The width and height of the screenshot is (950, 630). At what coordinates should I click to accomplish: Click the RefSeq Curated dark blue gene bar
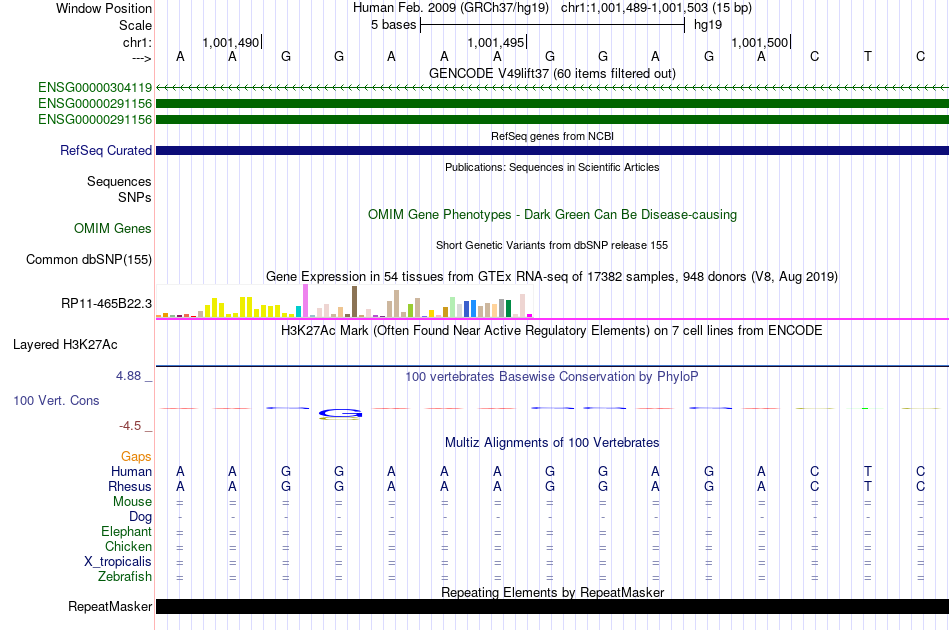[x=552, y=150]
